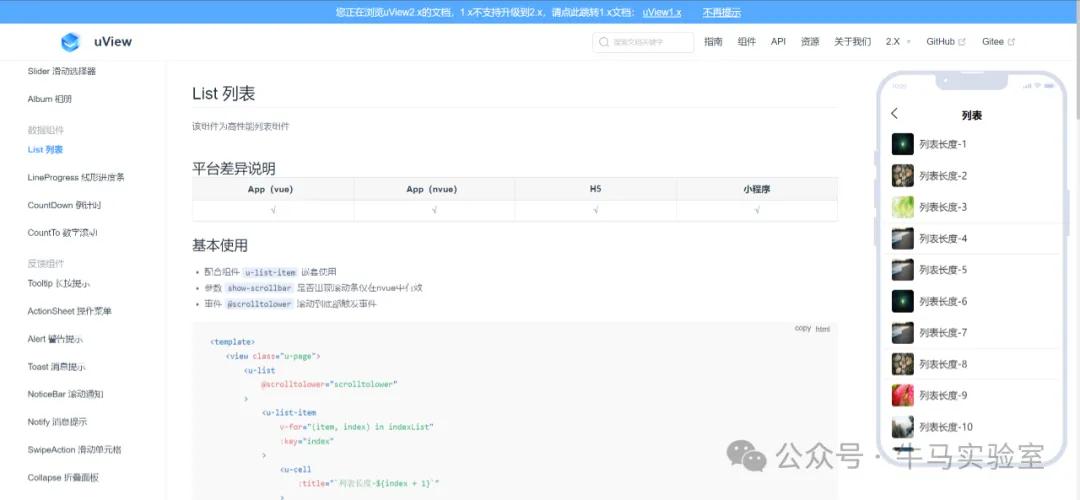Open the 资源 nav item
Viewport: 1080px width, 500px height.
click(x=810, y=42)
